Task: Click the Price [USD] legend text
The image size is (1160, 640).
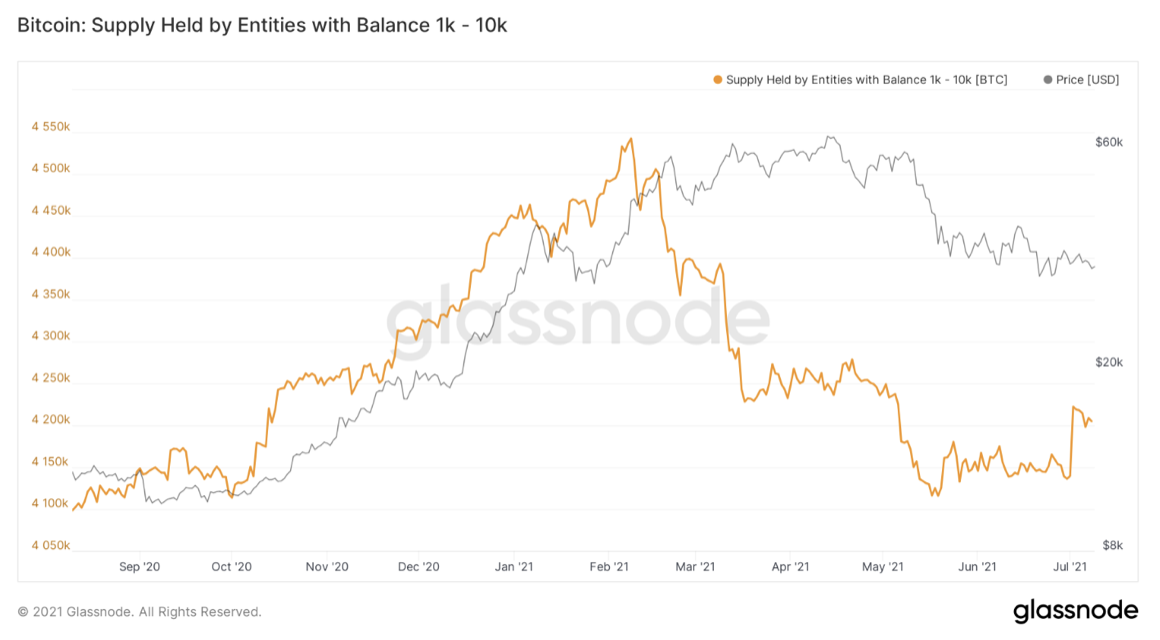Action: (1088, 80)
